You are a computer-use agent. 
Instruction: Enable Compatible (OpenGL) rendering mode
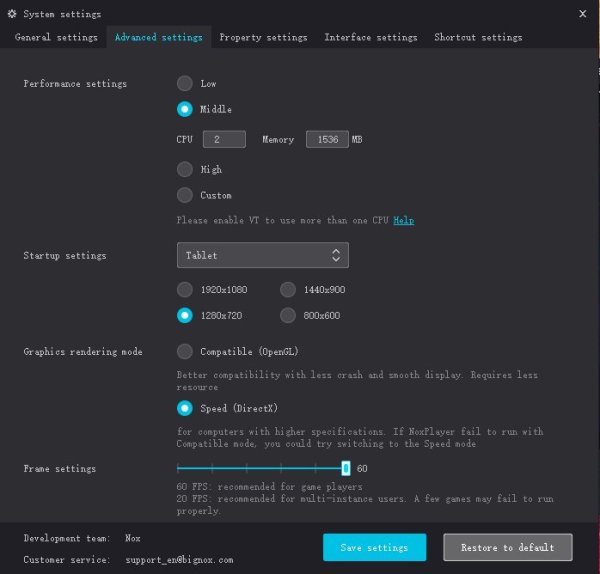[185, 352]
